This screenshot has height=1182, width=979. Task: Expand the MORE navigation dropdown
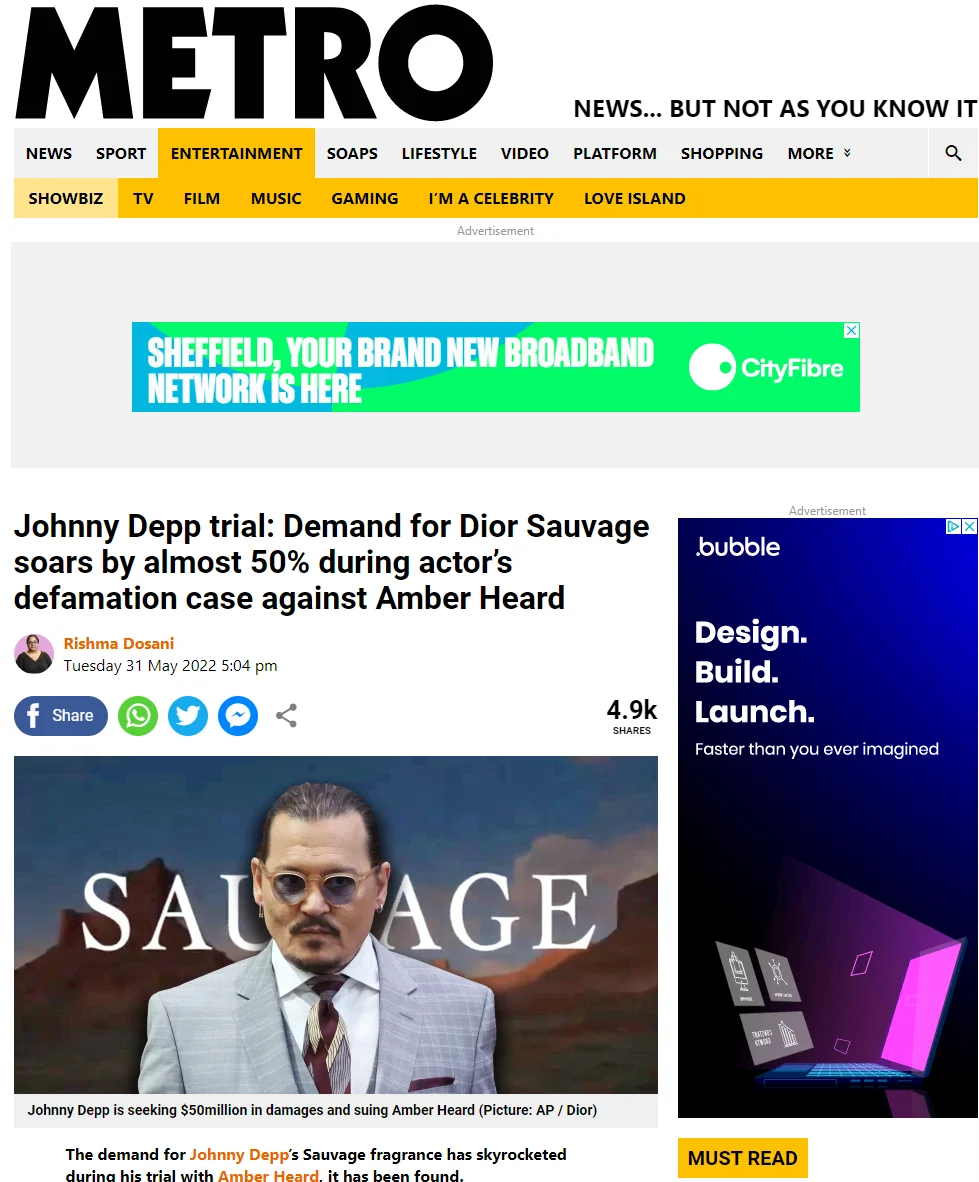point(819,153)
